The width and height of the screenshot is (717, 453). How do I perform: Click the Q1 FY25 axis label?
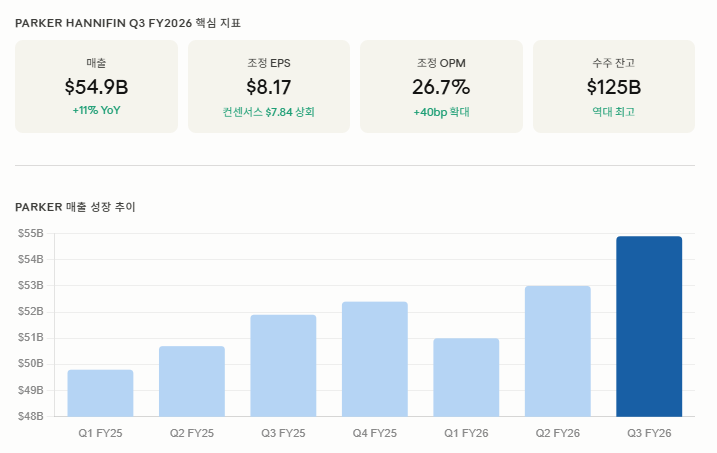[100, 433]
